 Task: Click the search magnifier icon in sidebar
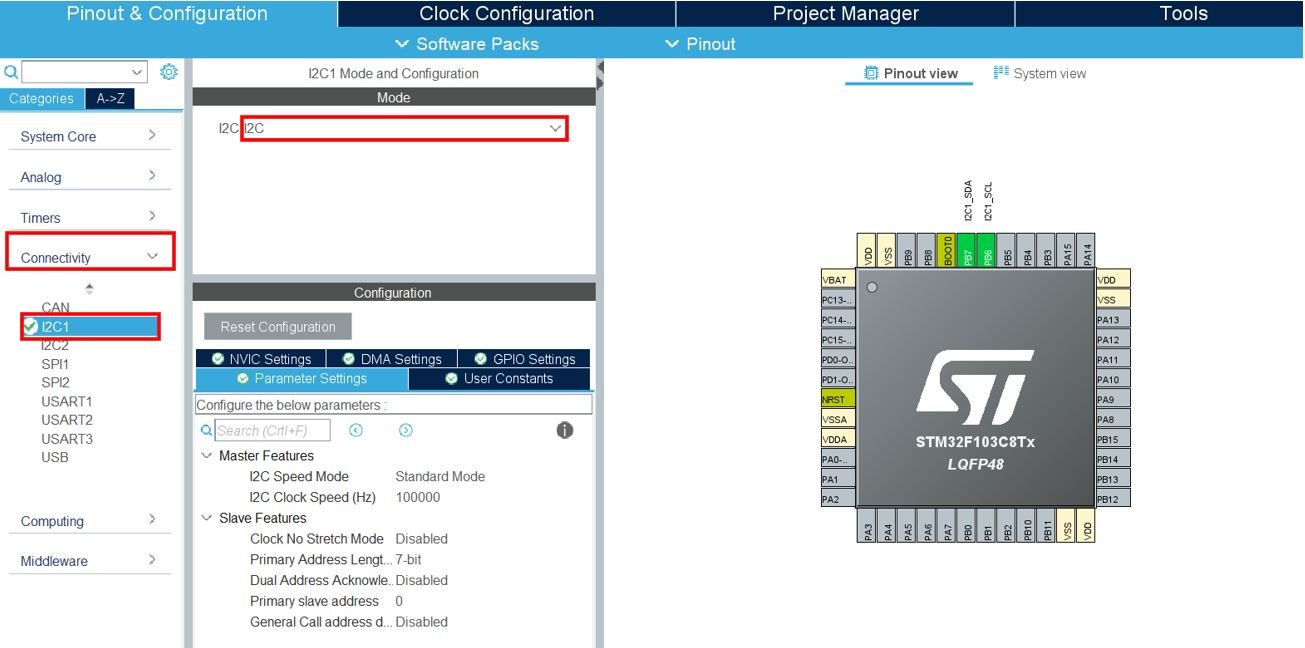10,72
